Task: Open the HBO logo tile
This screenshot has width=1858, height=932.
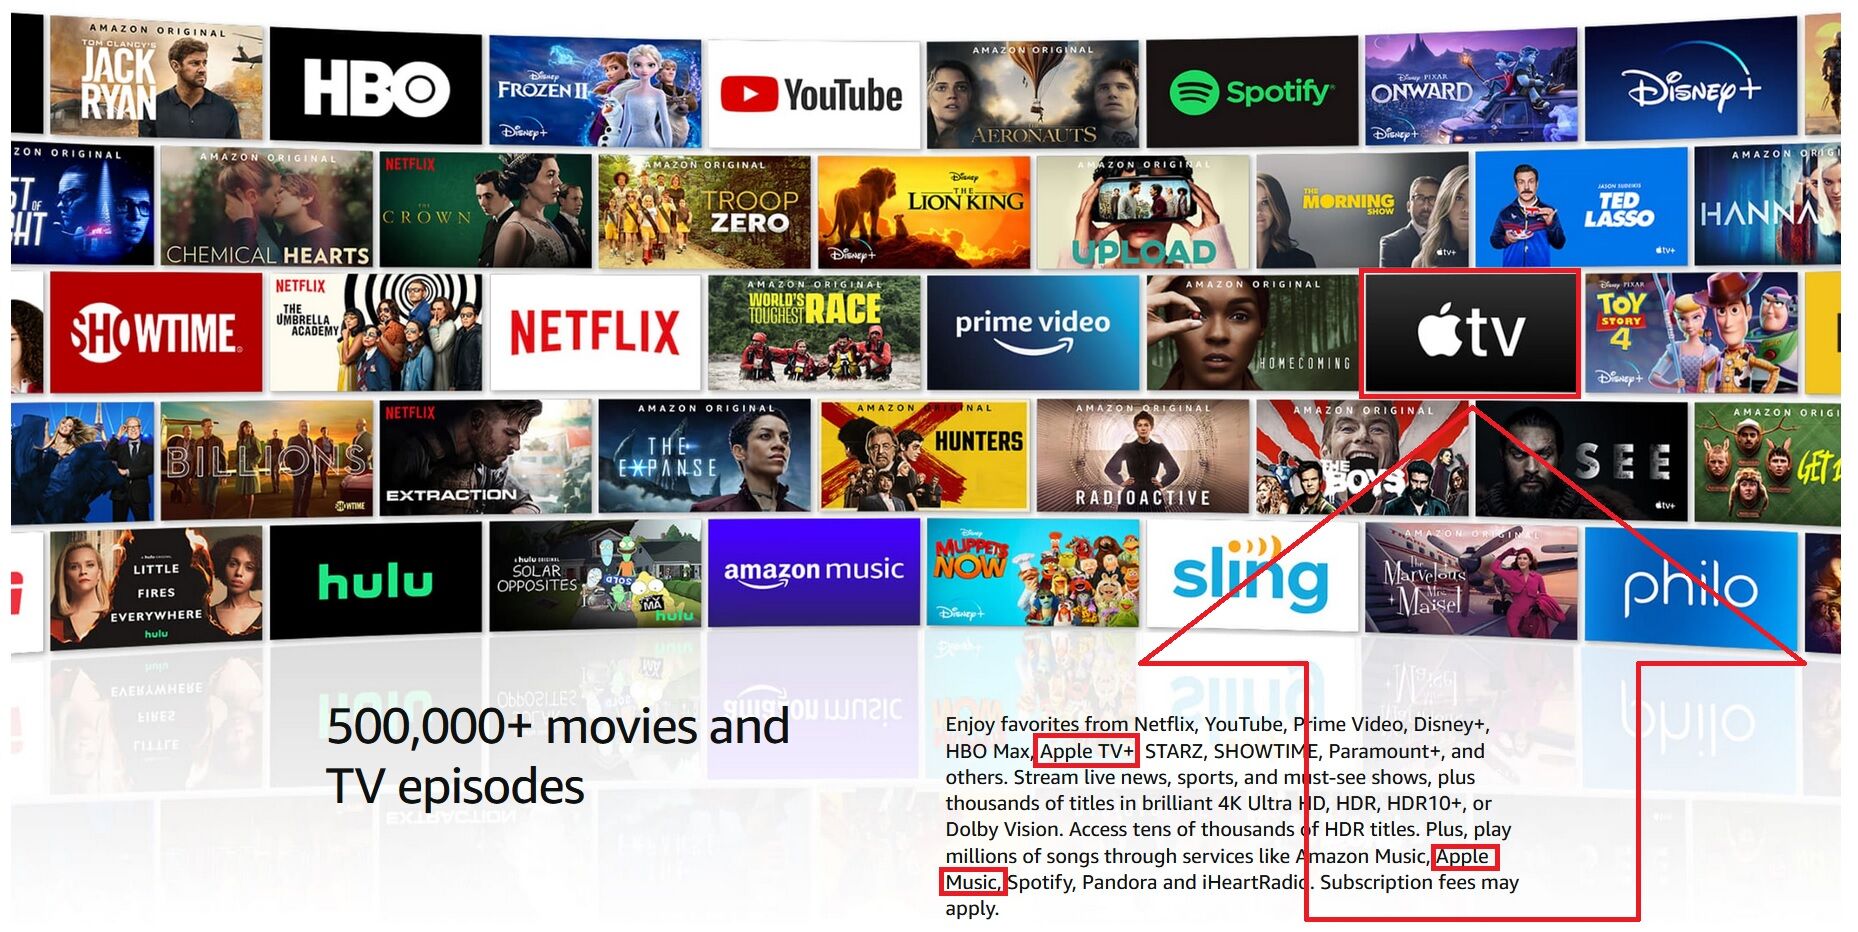Action: [x=375, y=87]
